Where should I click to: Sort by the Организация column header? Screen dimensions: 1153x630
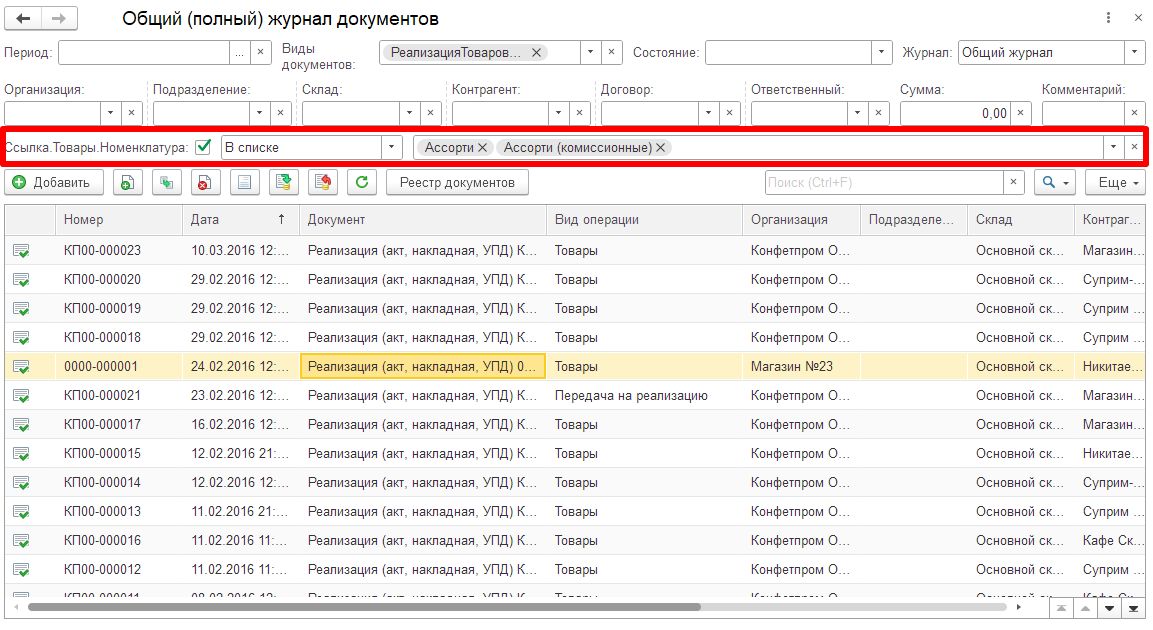pyautogui.click(x=801, y=220)
